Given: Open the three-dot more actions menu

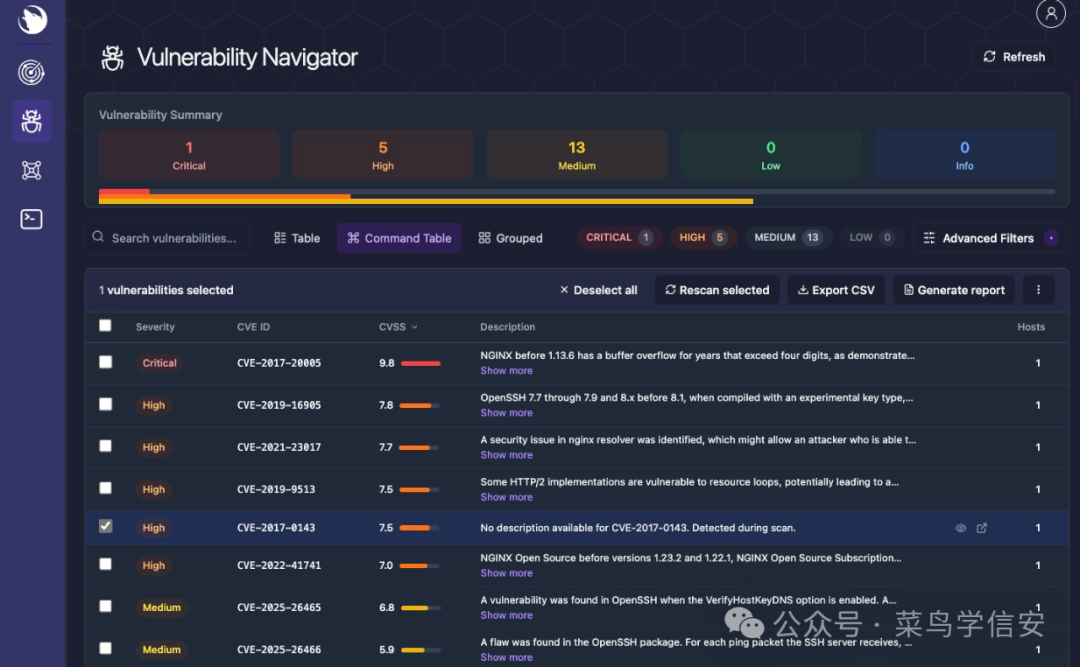Looking at the screenshot, I should 1038,290.
